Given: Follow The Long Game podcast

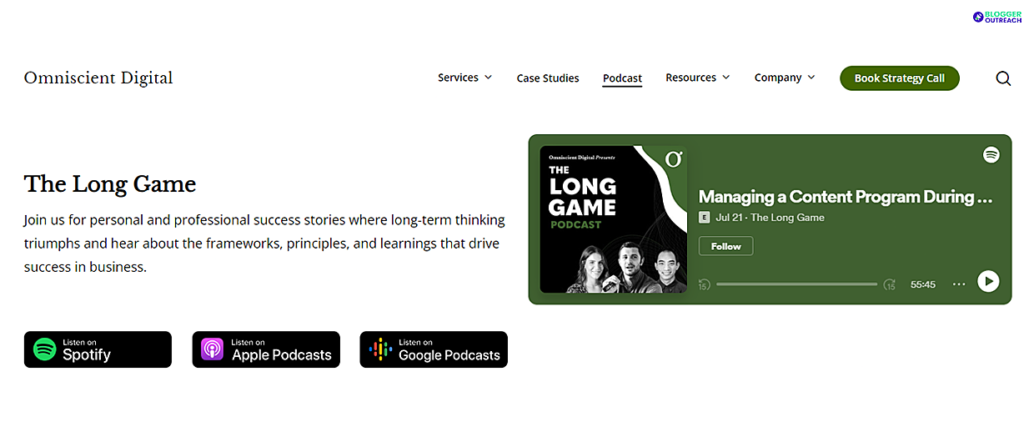Looking at the screenshot, I should point(726,246).
